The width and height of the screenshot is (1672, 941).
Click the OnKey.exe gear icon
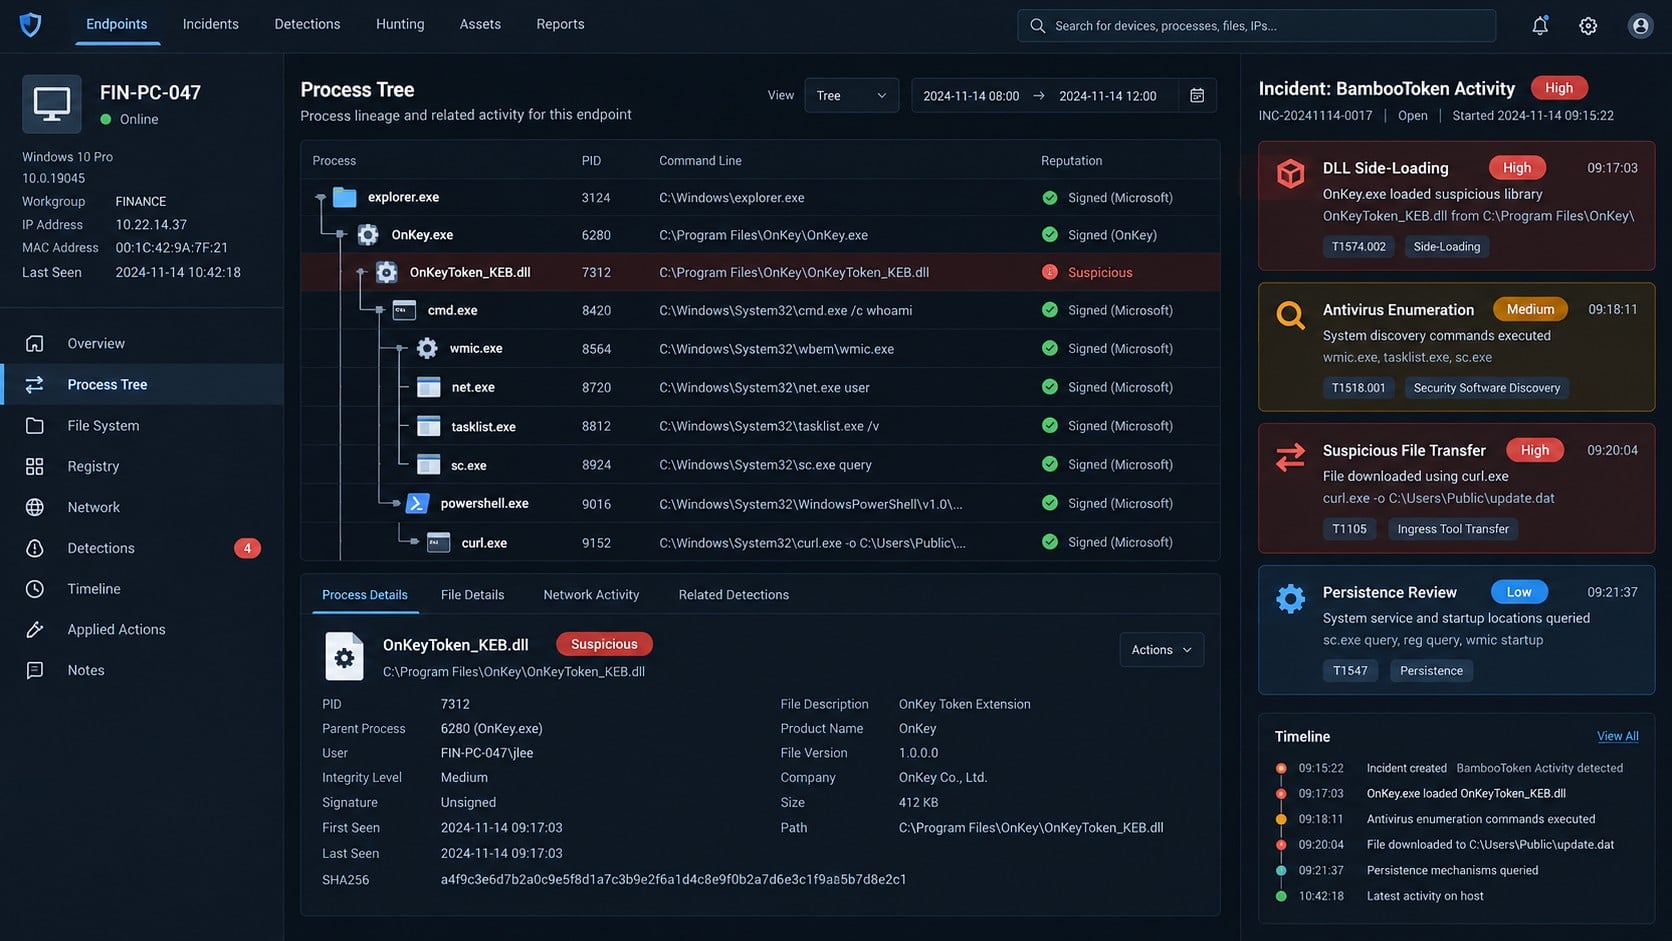point(368,235)
